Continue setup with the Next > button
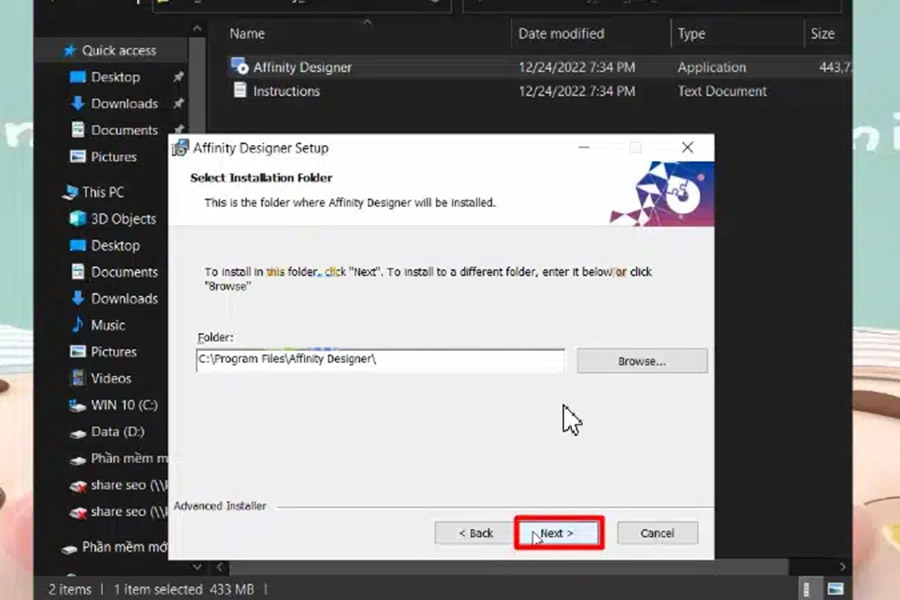 click(x=558, y=533)
